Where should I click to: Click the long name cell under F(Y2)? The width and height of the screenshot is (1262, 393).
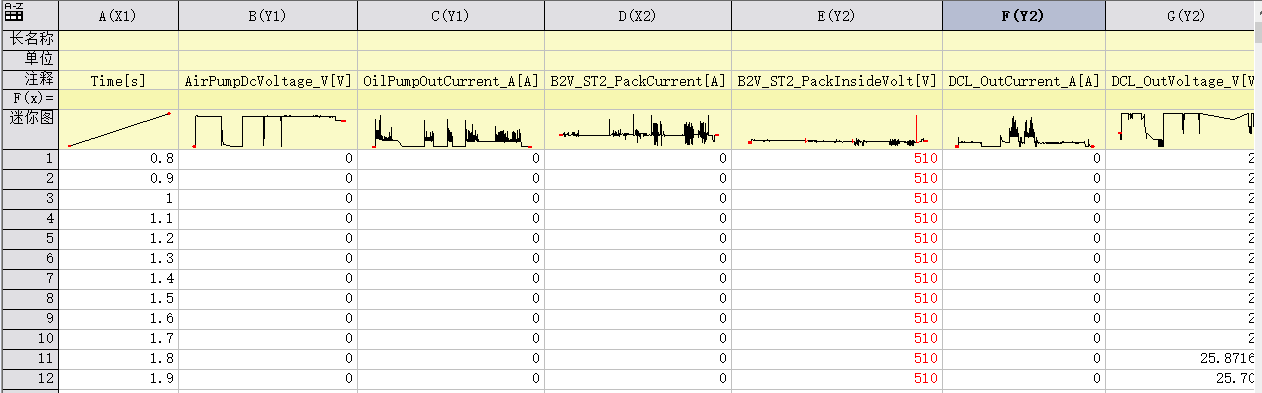(x=1024, y=40)
